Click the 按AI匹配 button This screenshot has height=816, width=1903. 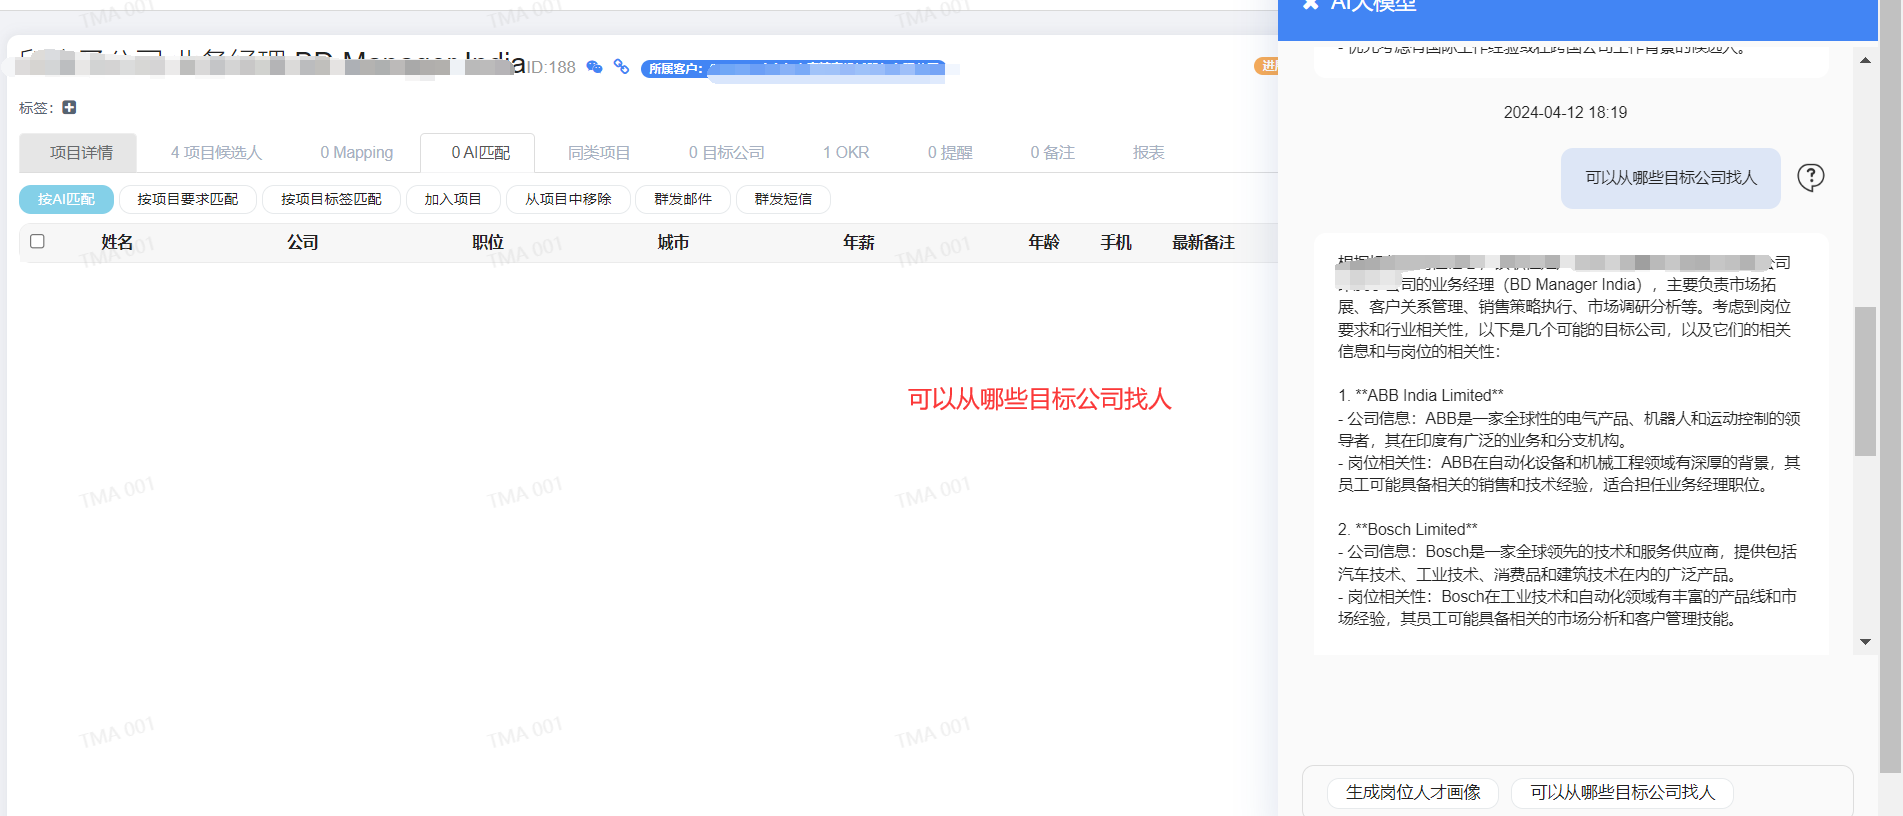coord(66,199)
